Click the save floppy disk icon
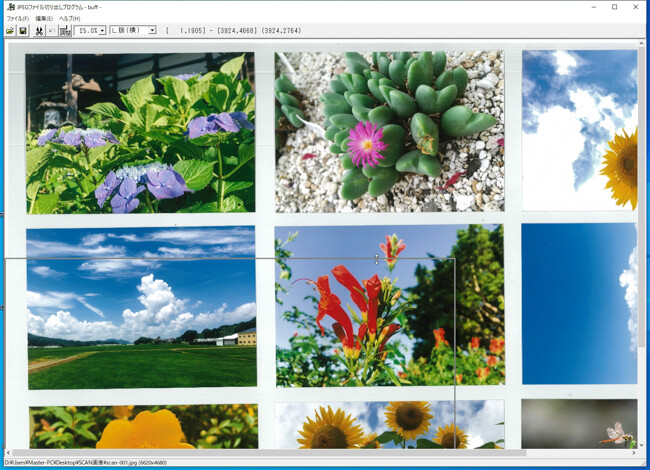The width and height of the screenshot is (650, 470). click(23, 31)
